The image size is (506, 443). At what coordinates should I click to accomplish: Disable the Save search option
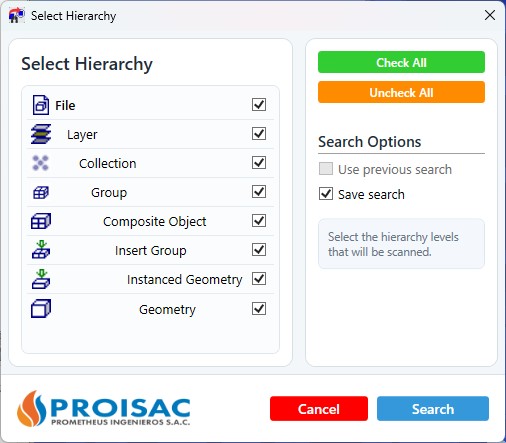click(x=326, y=194)
